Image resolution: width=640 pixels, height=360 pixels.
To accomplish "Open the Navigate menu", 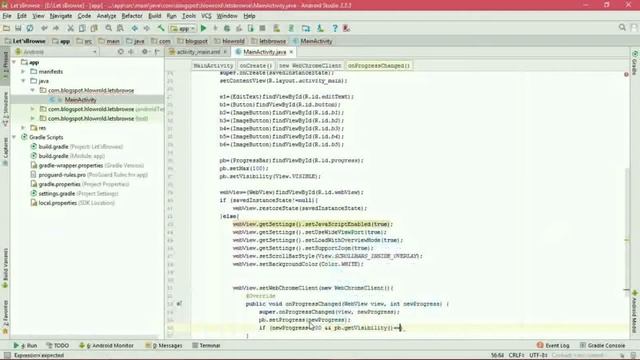I will (61, 16).
